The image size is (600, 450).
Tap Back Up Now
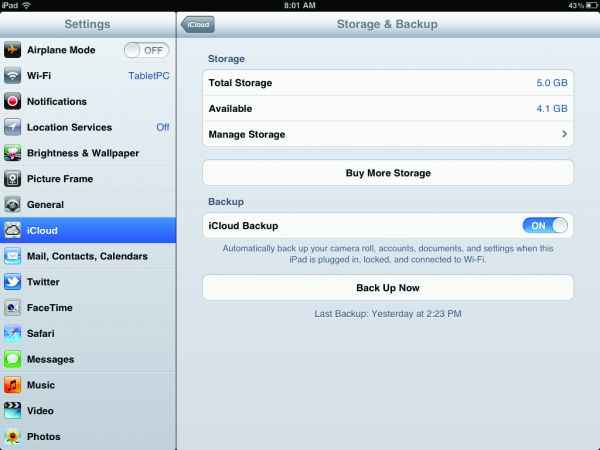[388, 288]
